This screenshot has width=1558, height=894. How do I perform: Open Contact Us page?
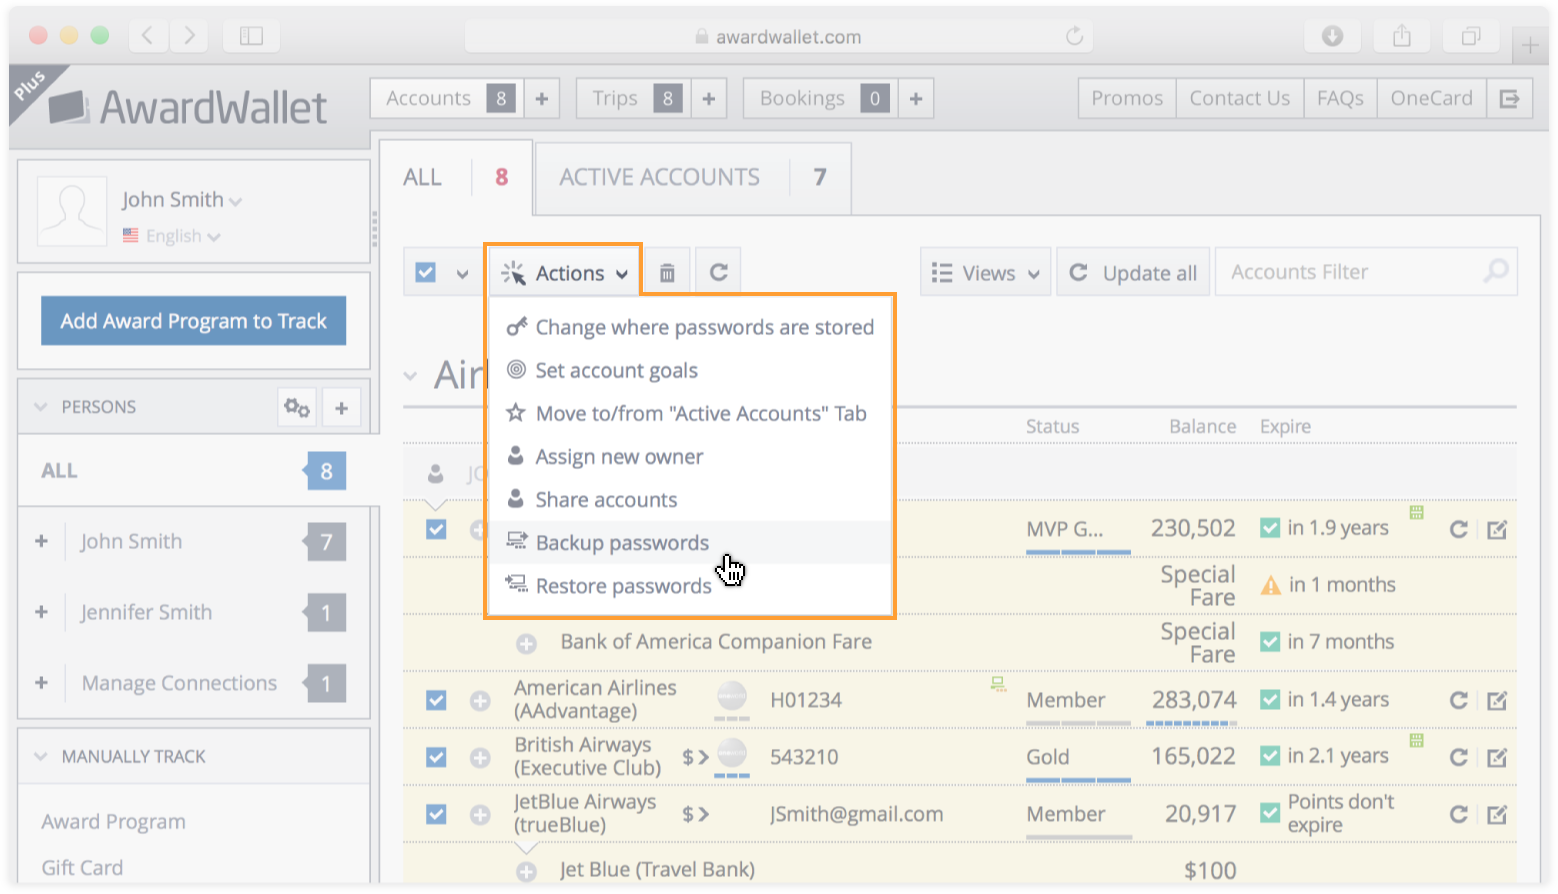click(x=1240, y=98)
